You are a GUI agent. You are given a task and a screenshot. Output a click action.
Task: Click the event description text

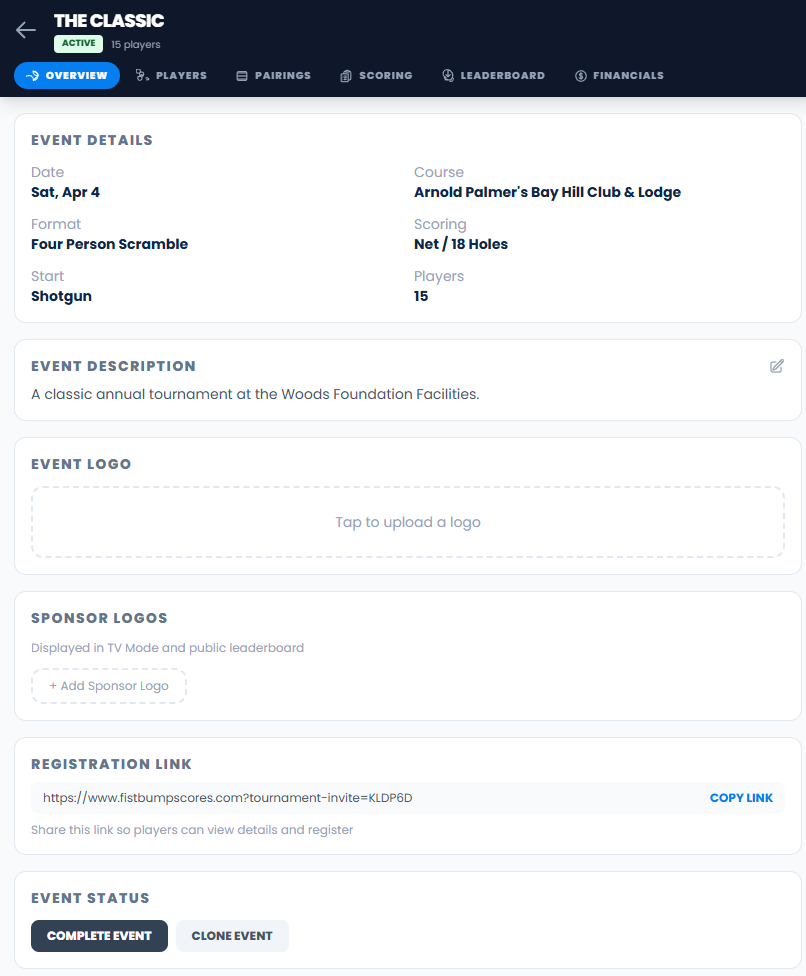tap(255, 394)
